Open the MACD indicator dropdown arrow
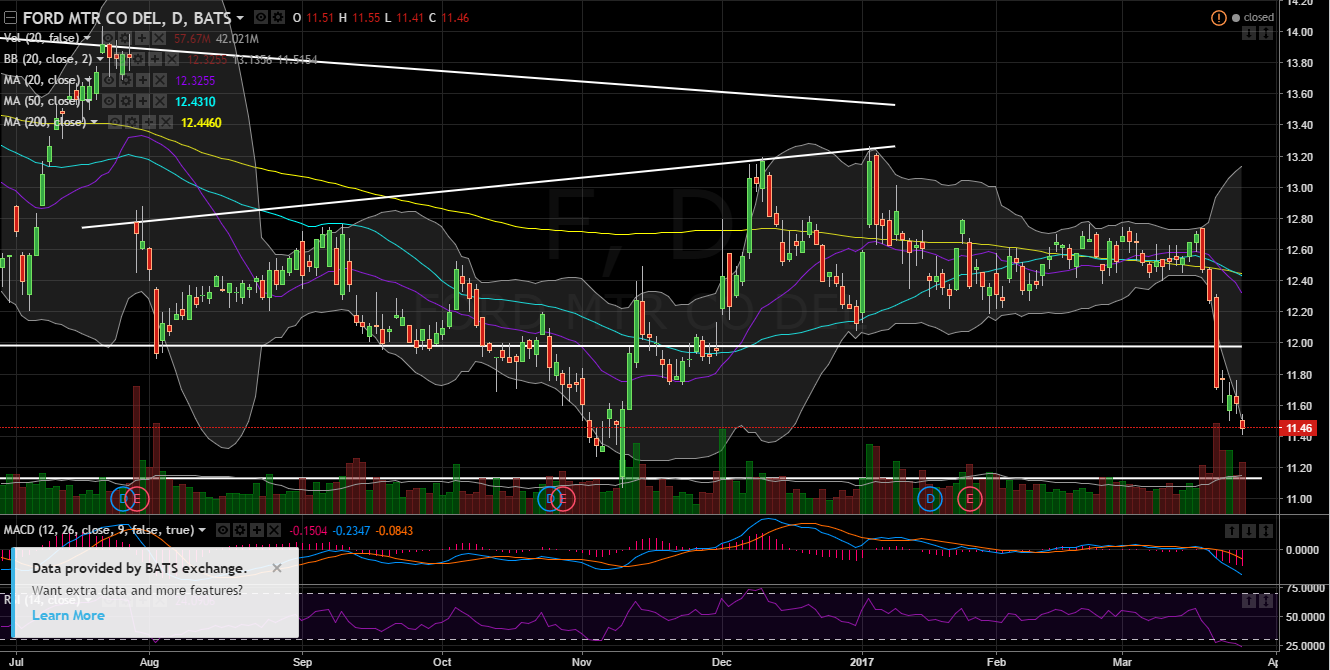Image resolution: width=1330 pixels, height=670 pixels. [x=203, y=530]
